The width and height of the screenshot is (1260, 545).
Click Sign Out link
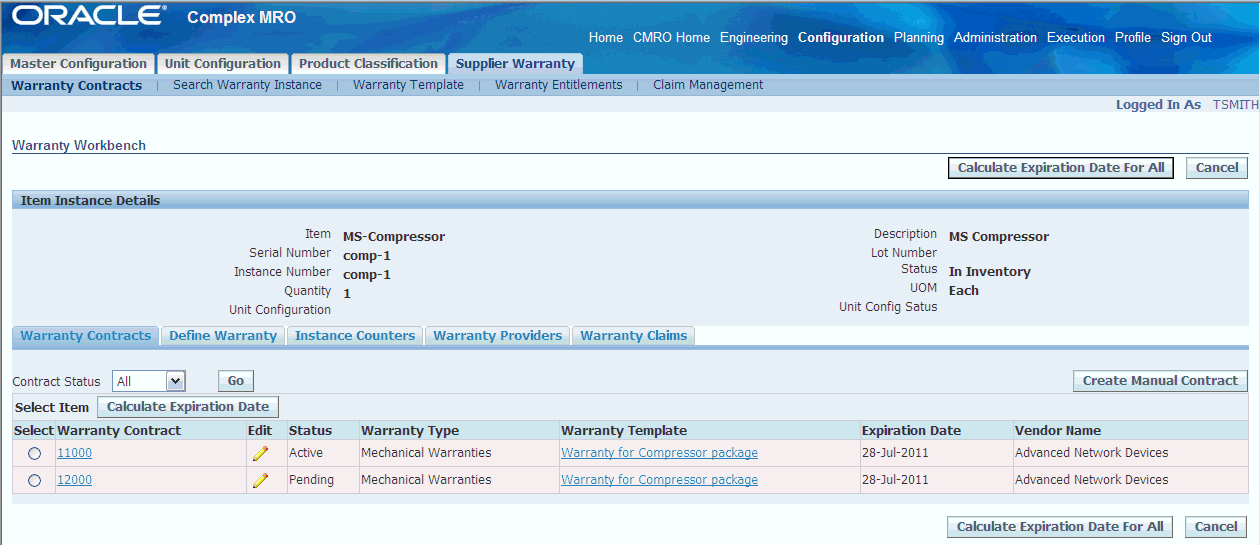tap(1186, 38)
